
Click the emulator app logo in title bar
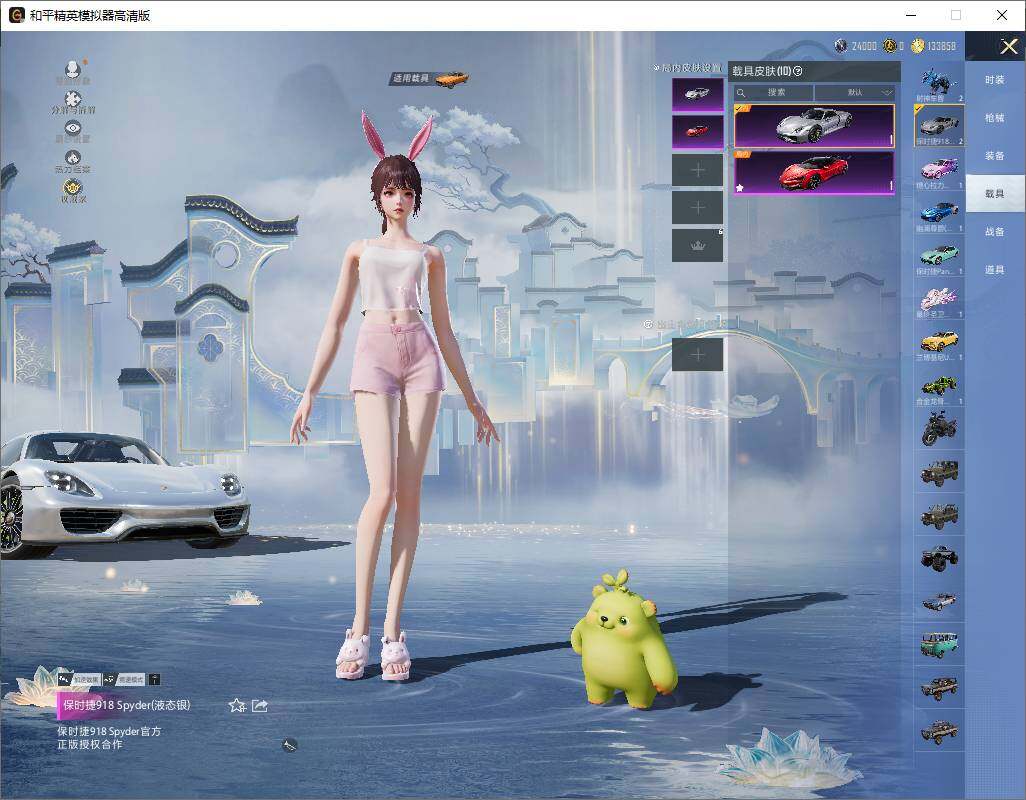coord(16,15)
